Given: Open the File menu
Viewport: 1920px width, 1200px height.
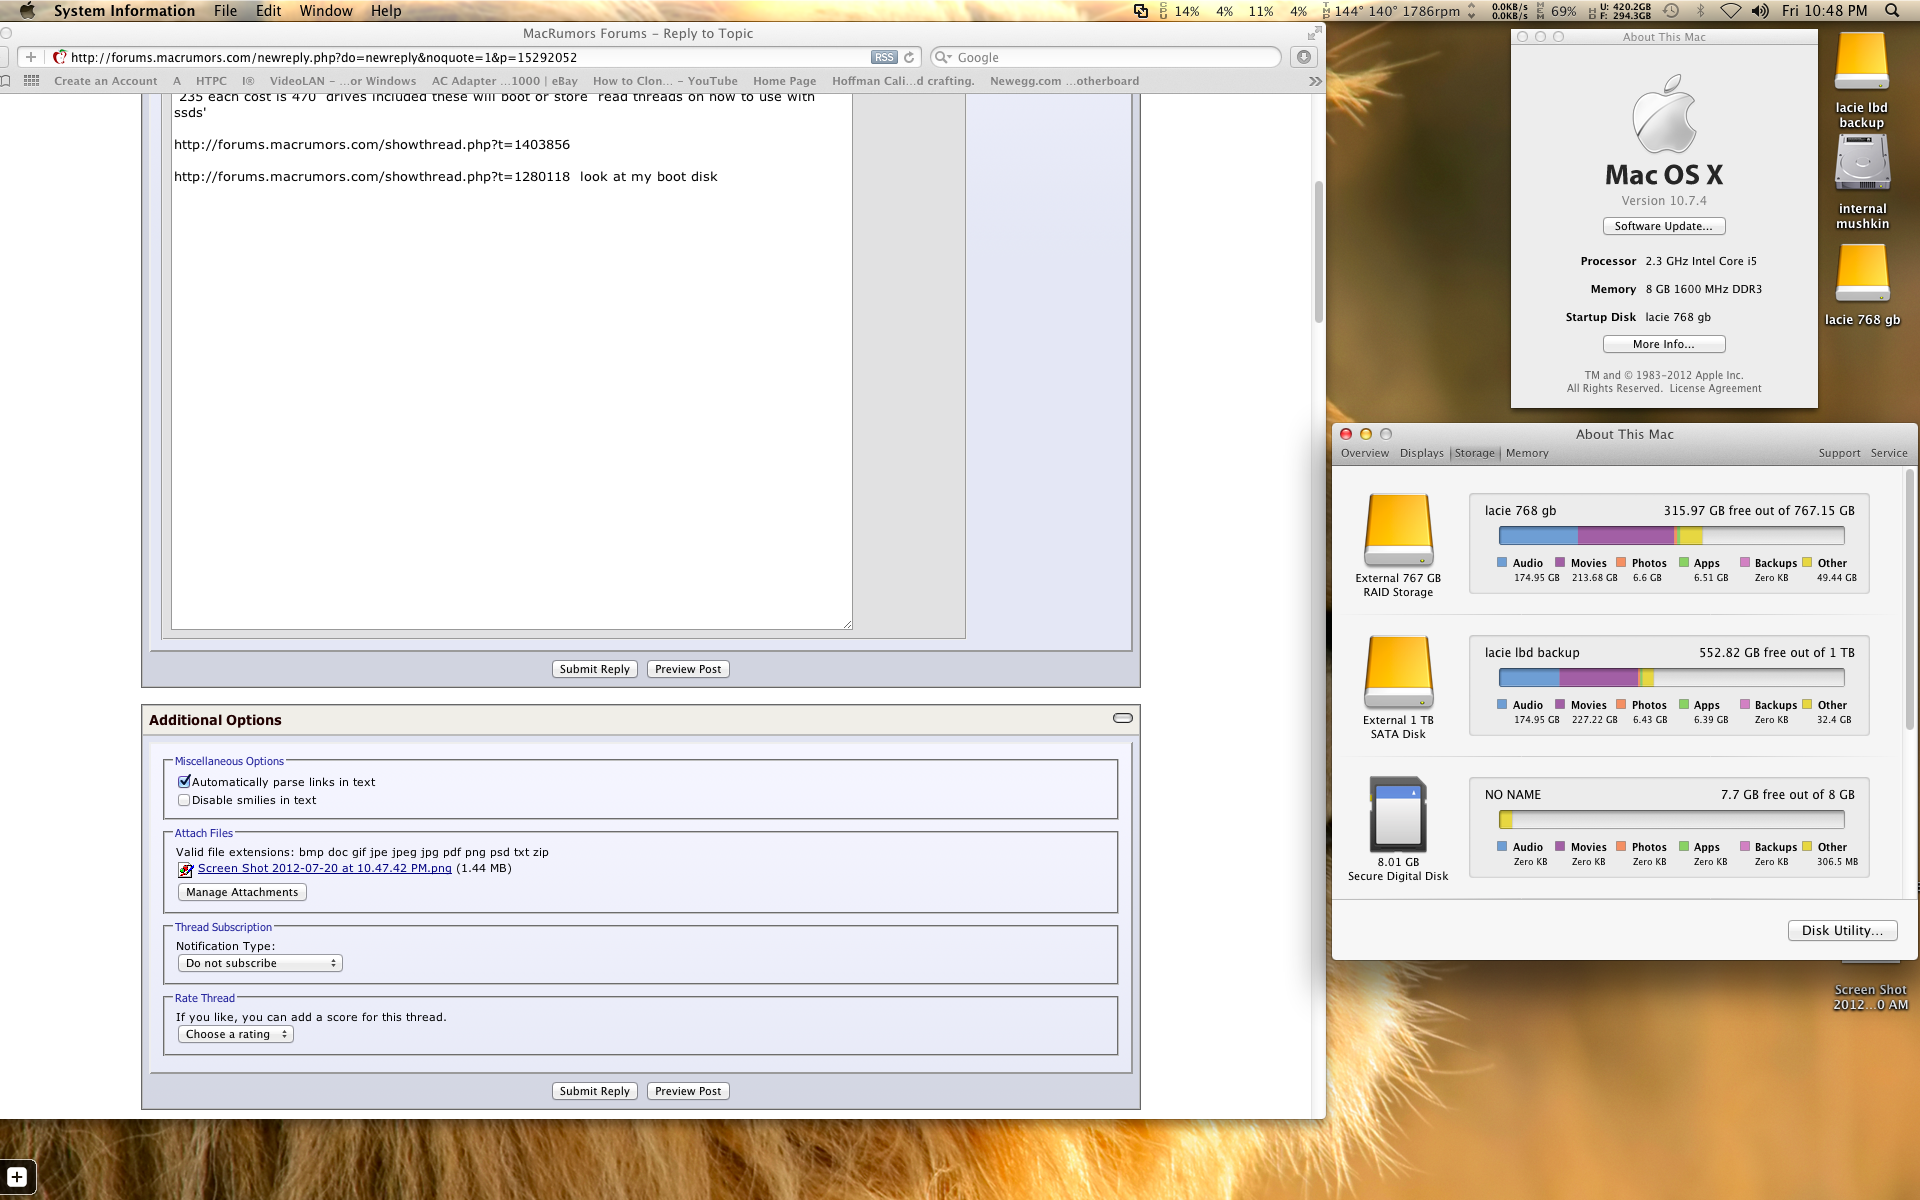Looking at the screenshot, I should pyautogui.click(x=225, y=11).
